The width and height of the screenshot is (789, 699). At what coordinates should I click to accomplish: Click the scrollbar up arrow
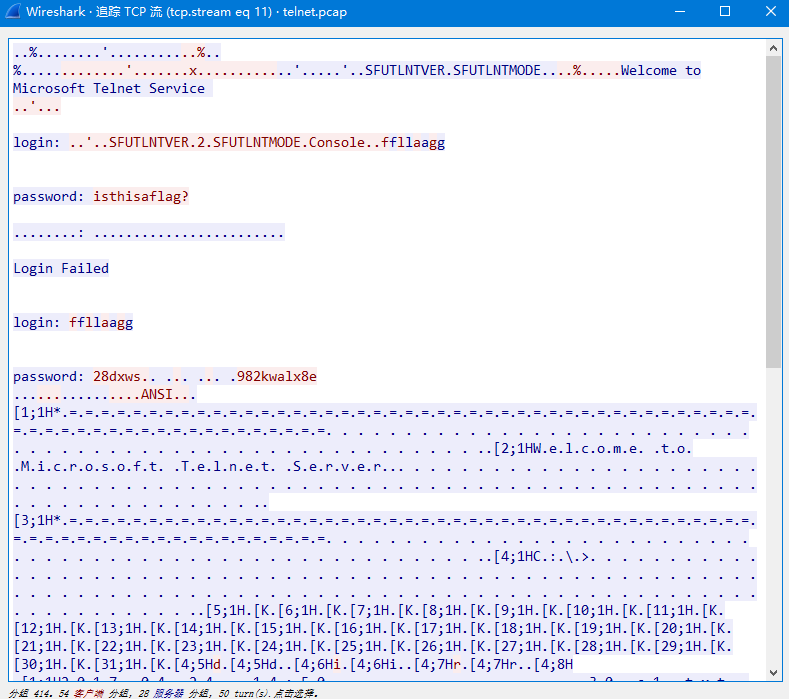773,48
